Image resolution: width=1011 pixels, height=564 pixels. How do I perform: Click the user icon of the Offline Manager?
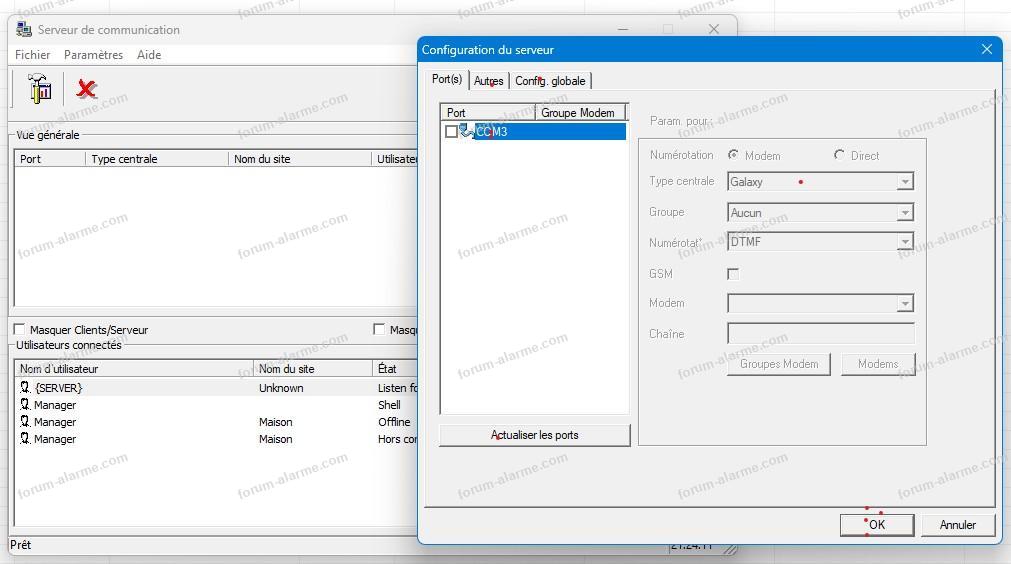click(25, 422)
